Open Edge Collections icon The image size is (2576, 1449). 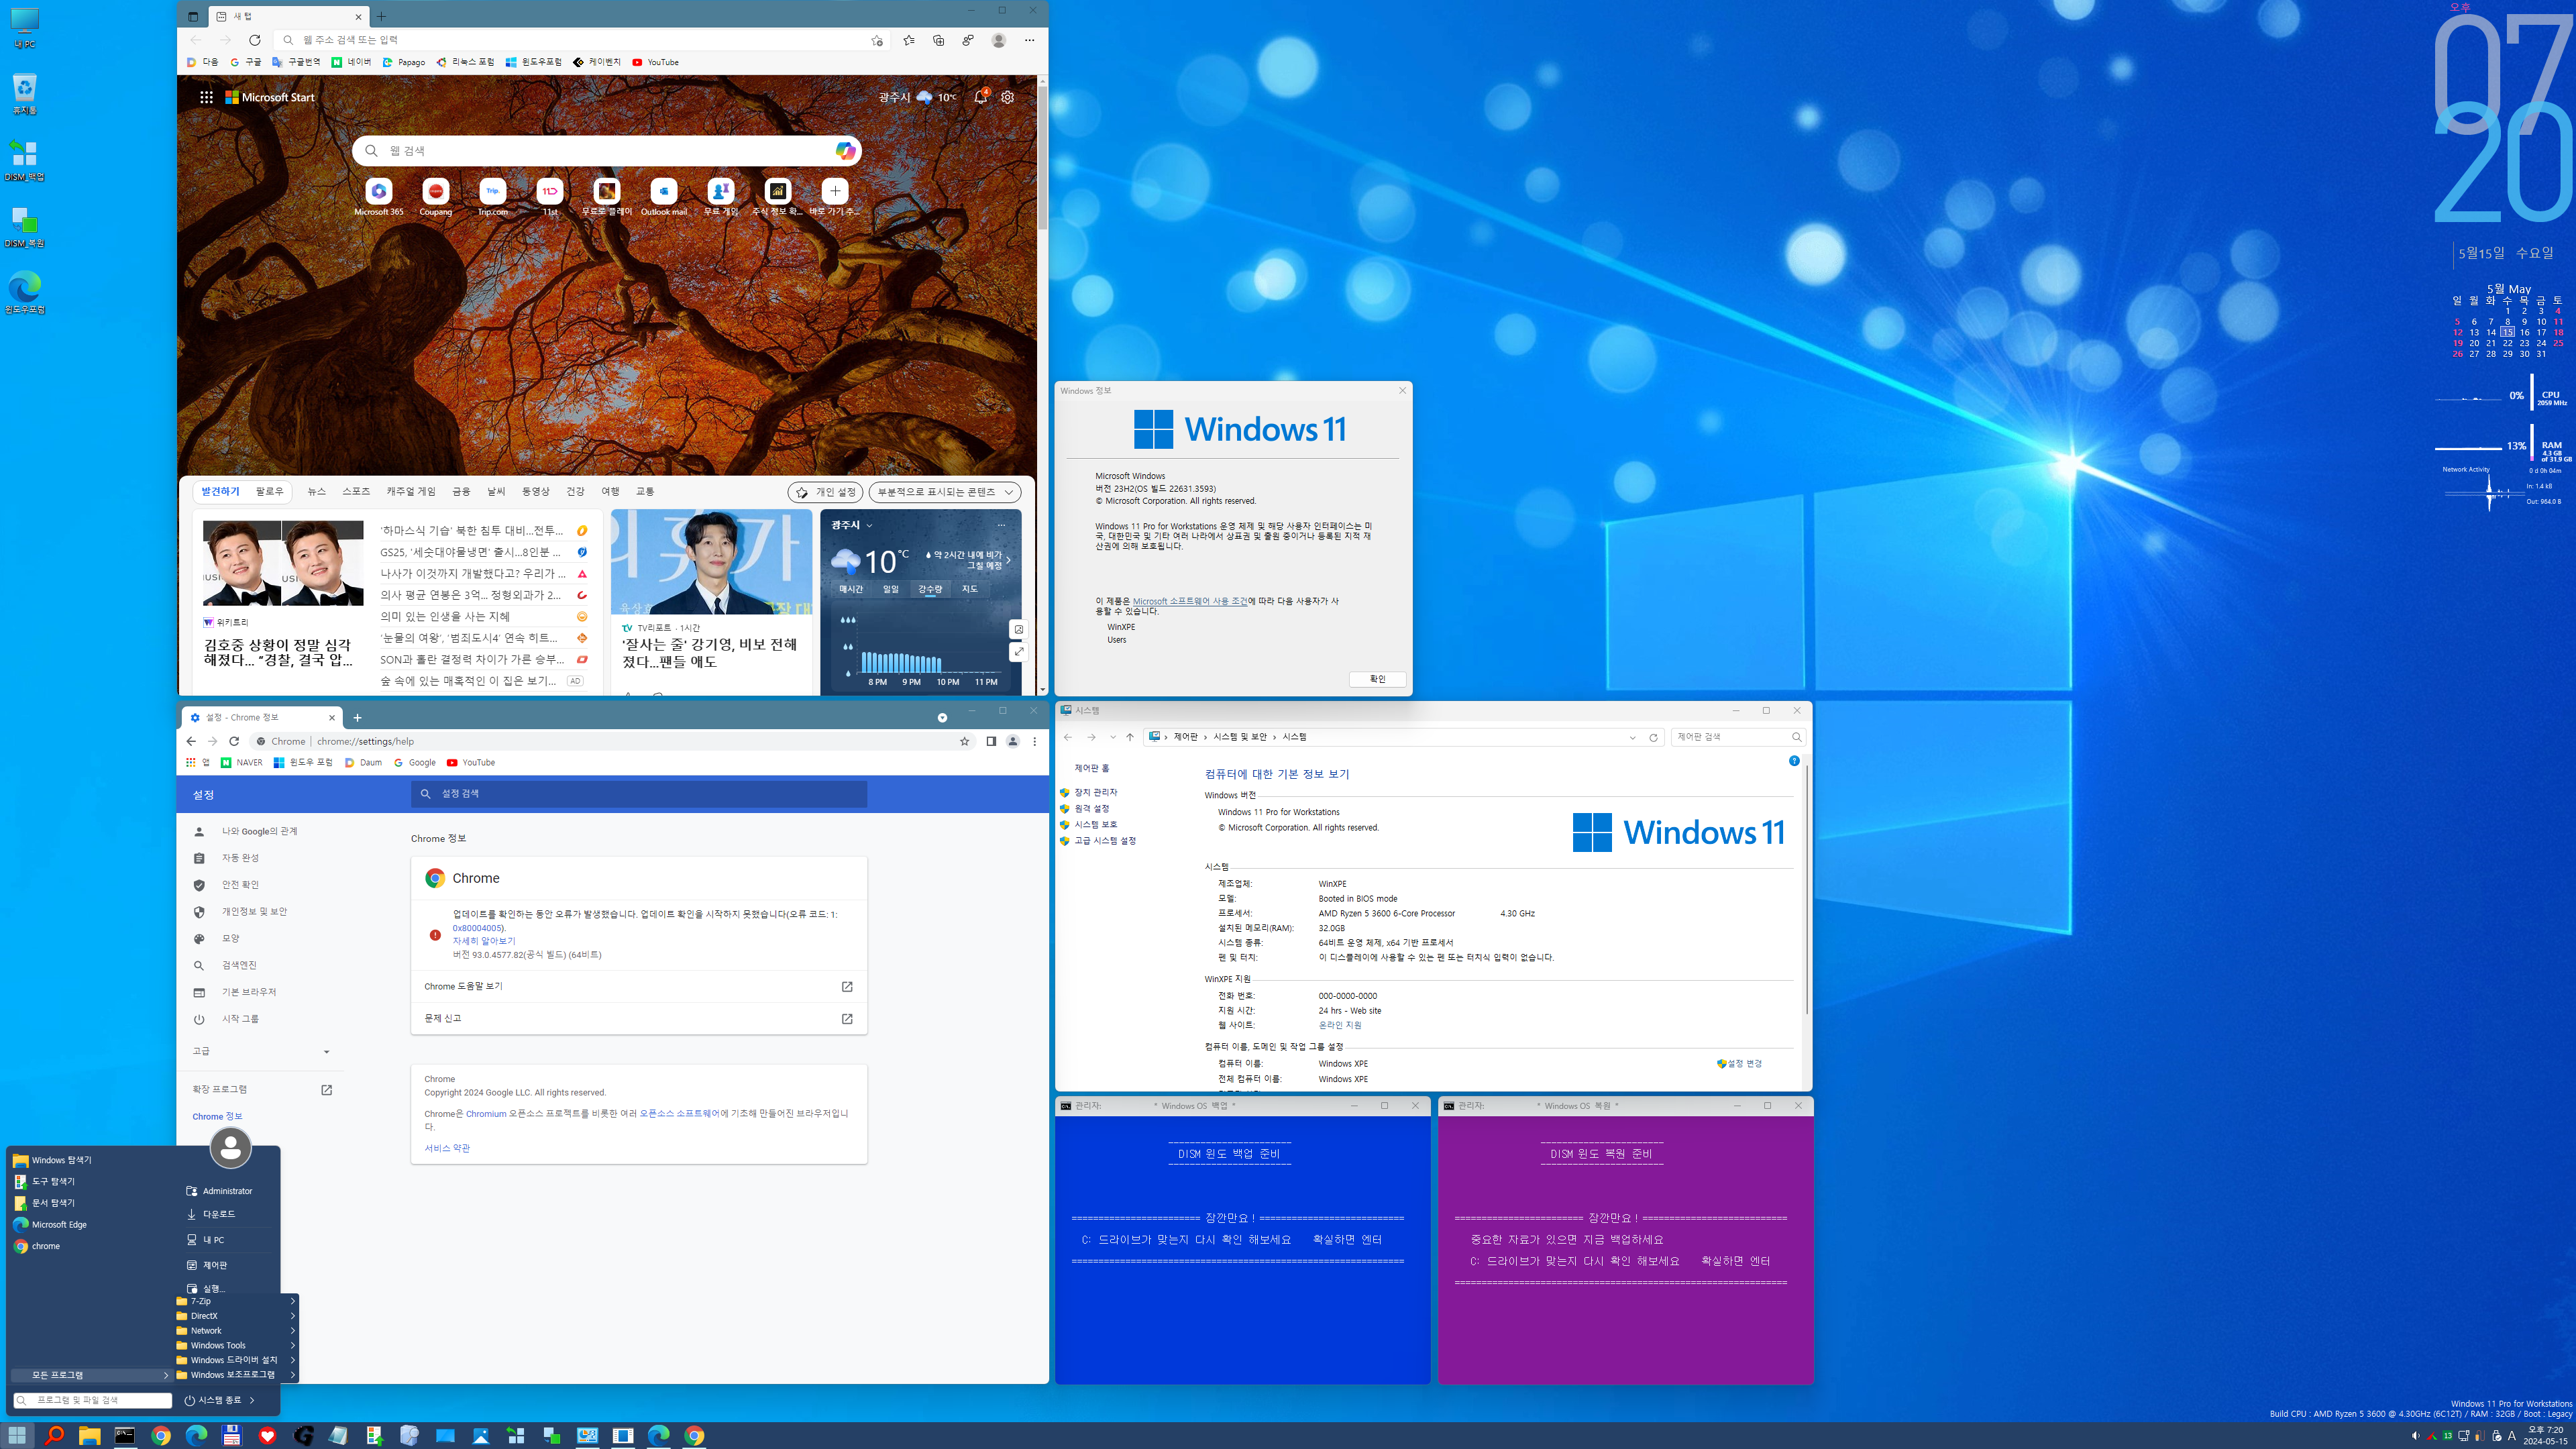click(938, 40)
